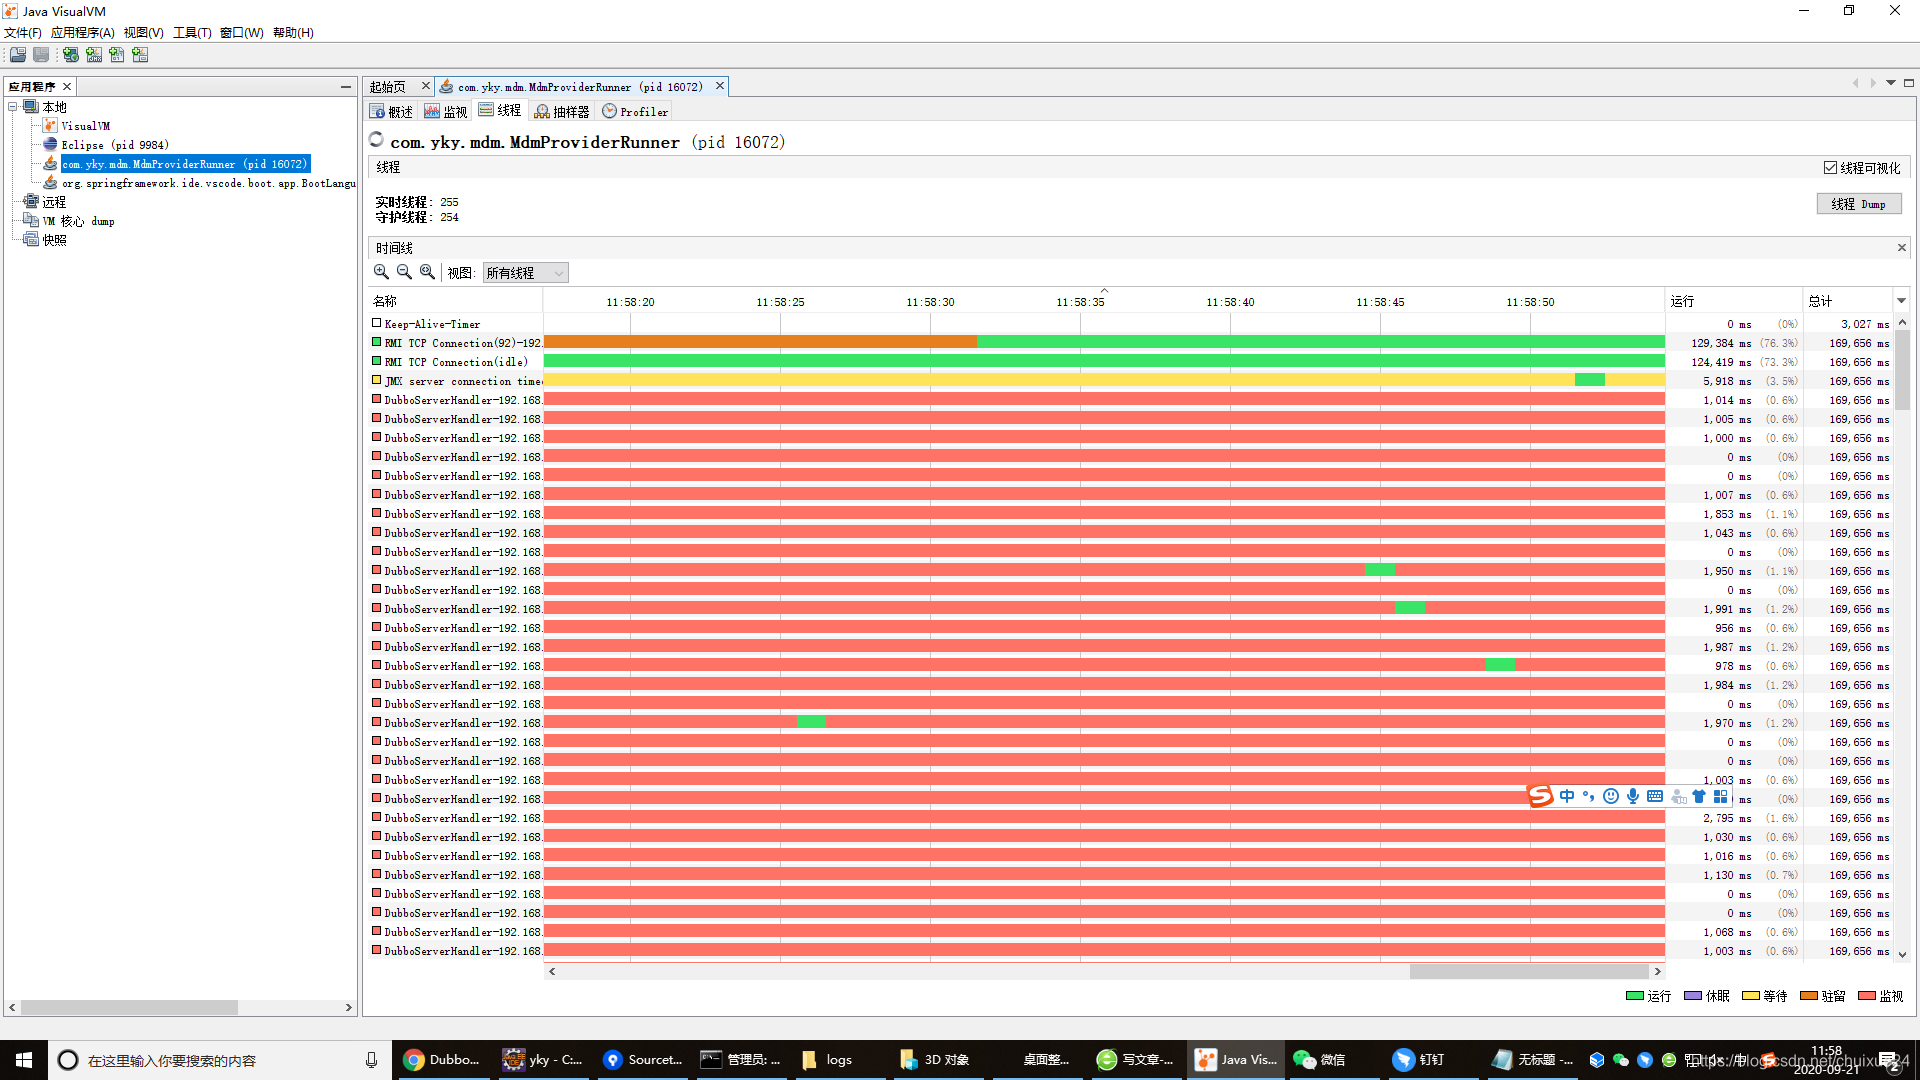Click the timeline fit-to-width zoom icon

coord(427,272)
